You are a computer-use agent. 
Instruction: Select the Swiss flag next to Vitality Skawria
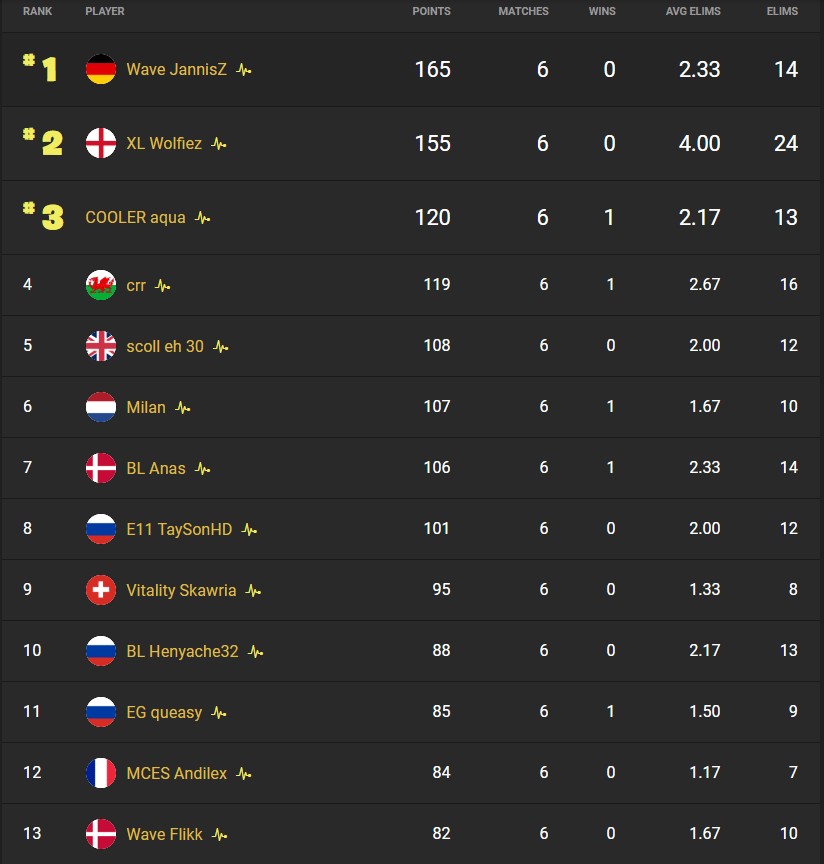click(101, 590)
